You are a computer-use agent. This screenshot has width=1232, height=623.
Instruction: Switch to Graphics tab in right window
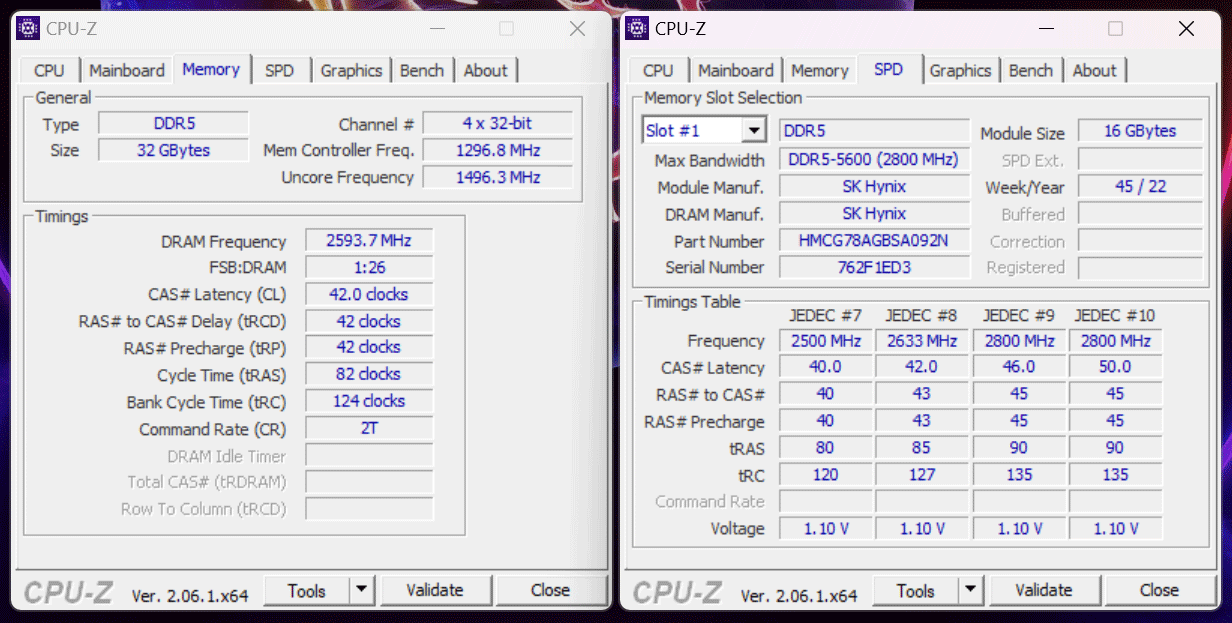click(960, 70)
